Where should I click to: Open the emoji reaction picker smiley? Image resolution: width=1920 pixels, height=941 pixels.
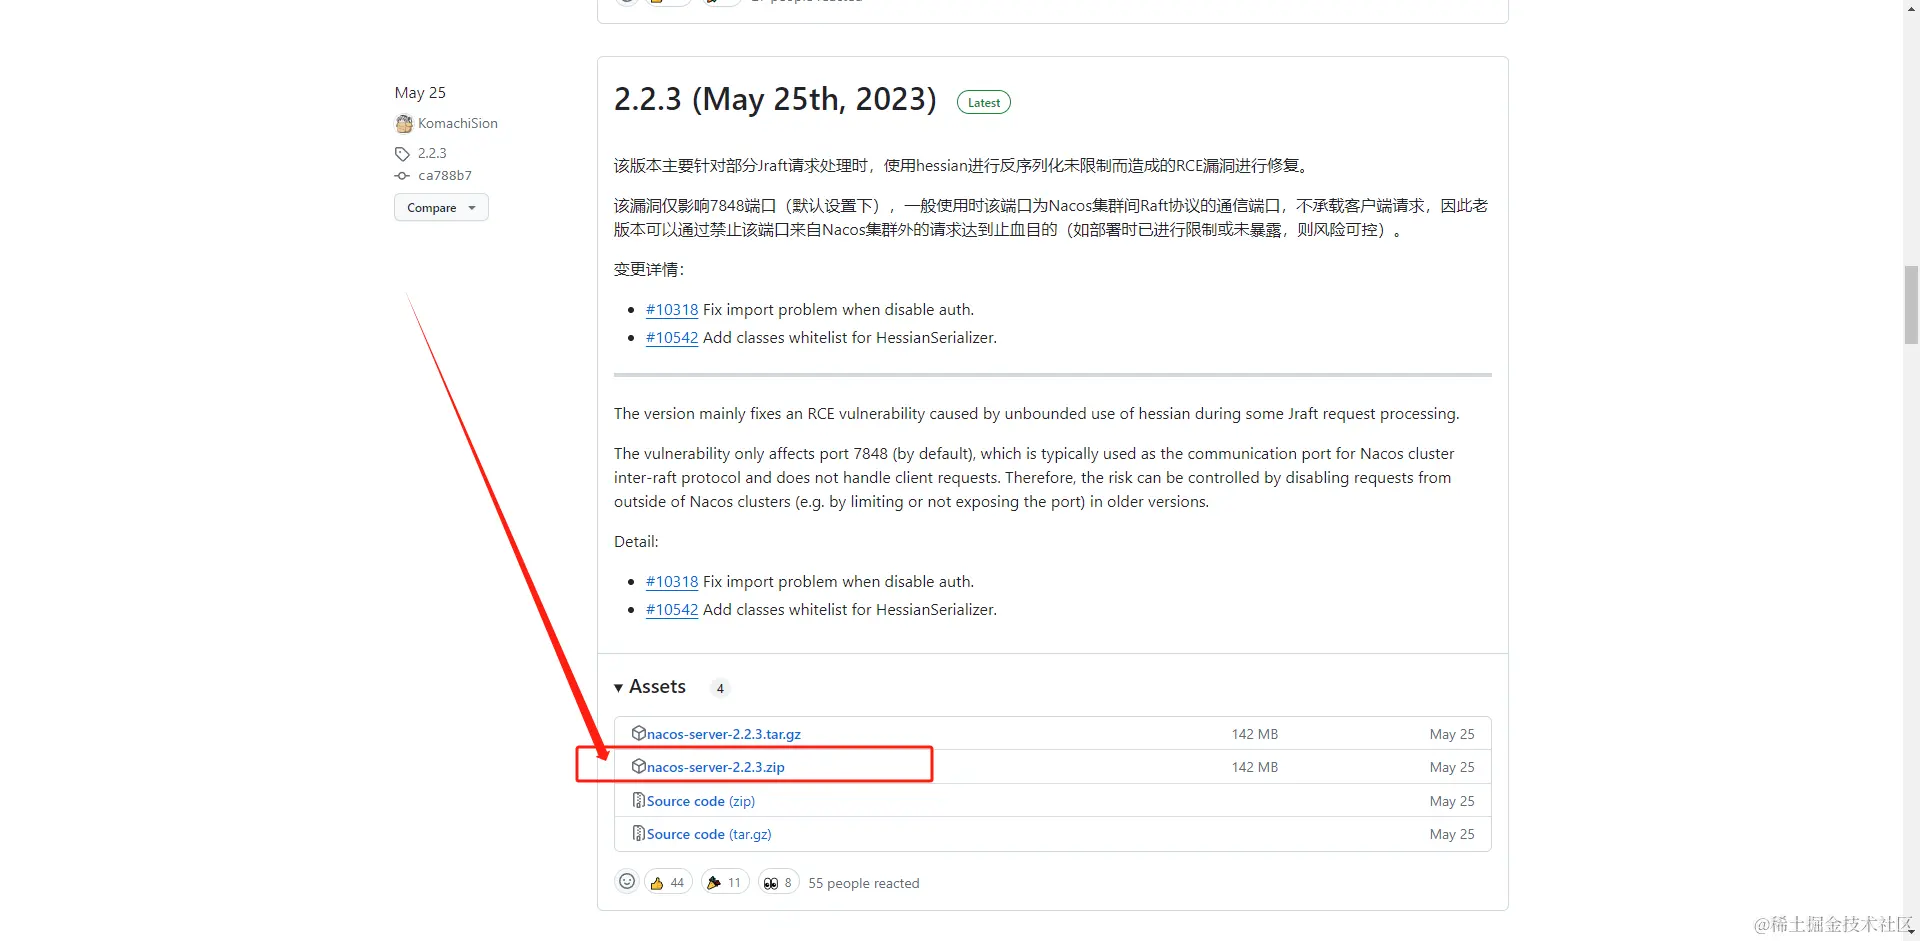pos(627,881)
